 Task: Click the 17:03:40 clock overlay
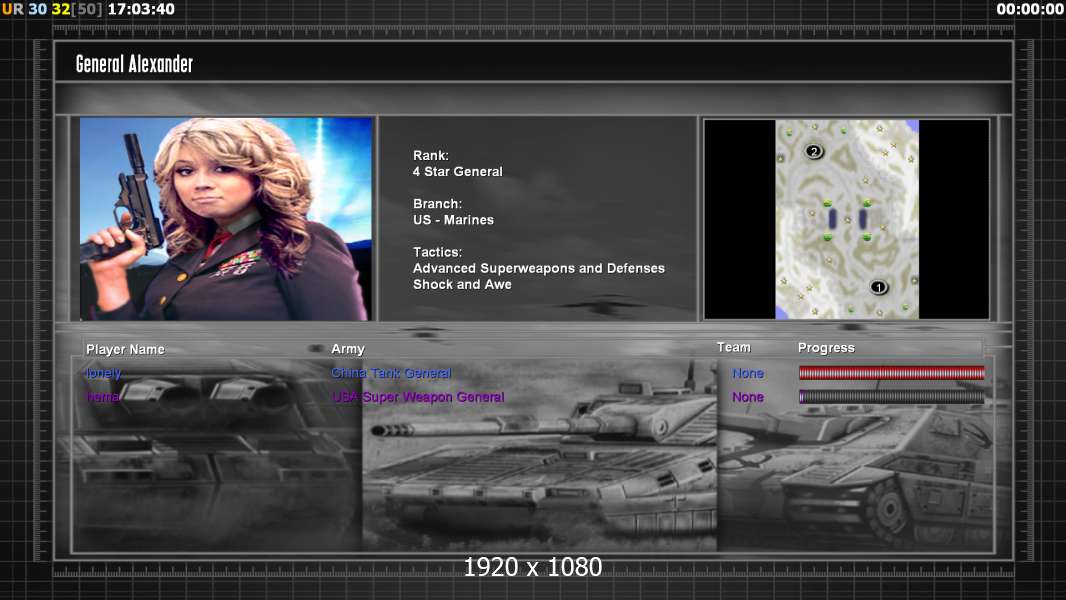(x=141, y=9)
